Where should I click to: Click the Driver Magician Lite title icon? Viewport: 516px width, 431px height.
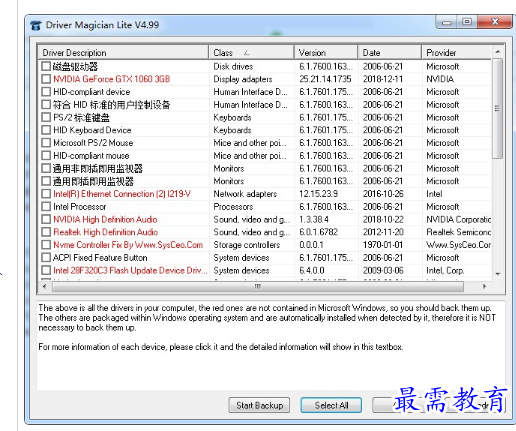tap(36, 25)
